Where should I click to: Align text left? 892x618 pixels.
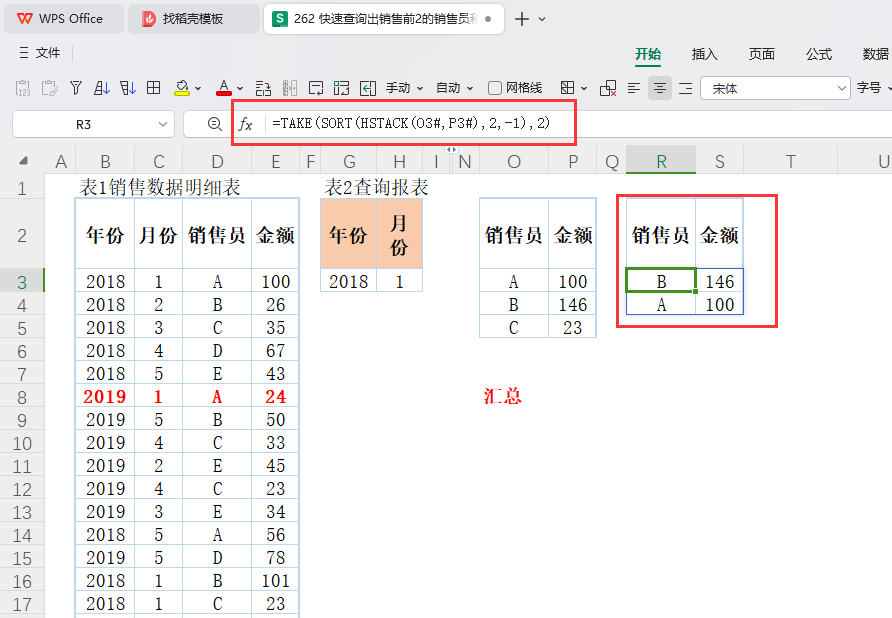pos(634,88)
